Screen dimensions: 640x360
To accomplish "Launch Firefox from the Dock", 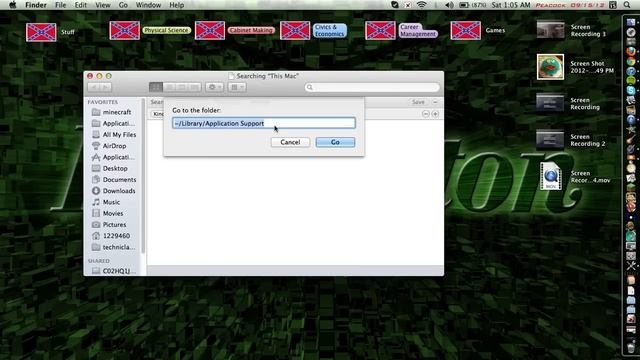I will [x=631, y=51].
